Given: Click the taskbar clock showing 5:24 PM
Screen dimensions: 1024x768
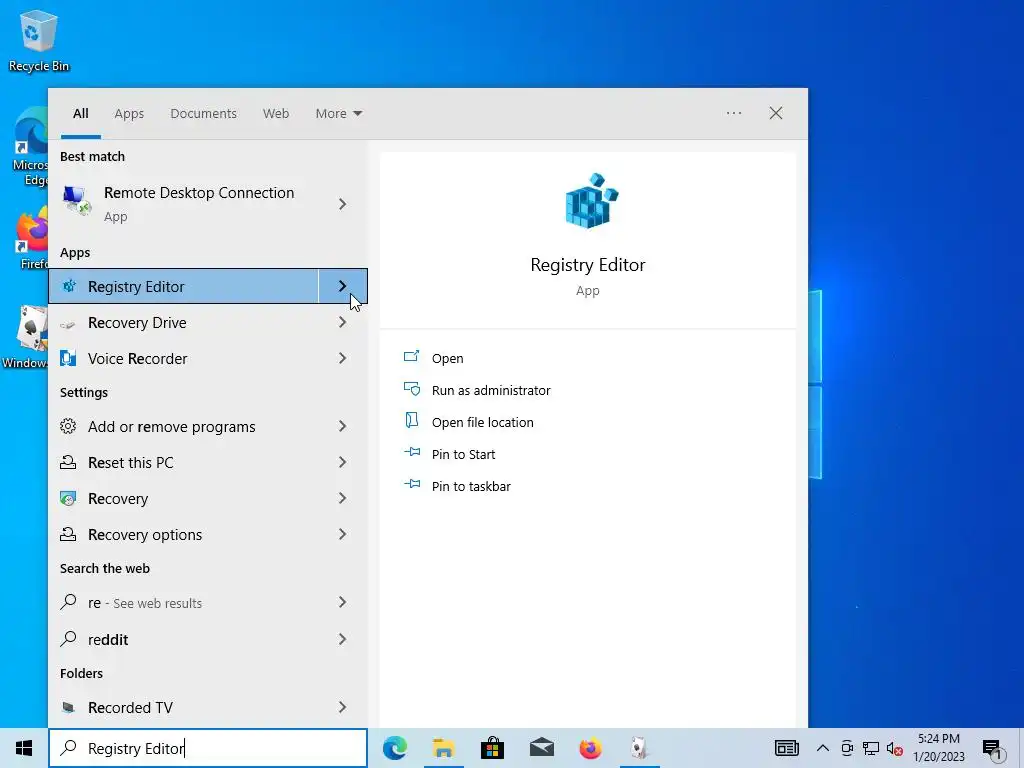Looking at the screenshot, I should coord(938,748).
